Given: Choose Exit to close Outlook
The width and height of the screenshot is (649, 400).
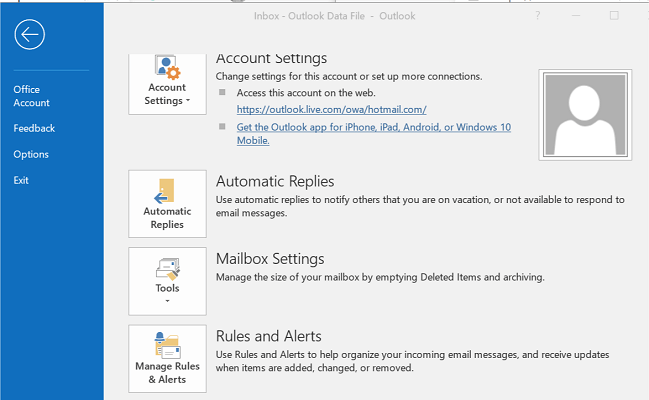Looking at the screenshot, I should coord(21,180).
